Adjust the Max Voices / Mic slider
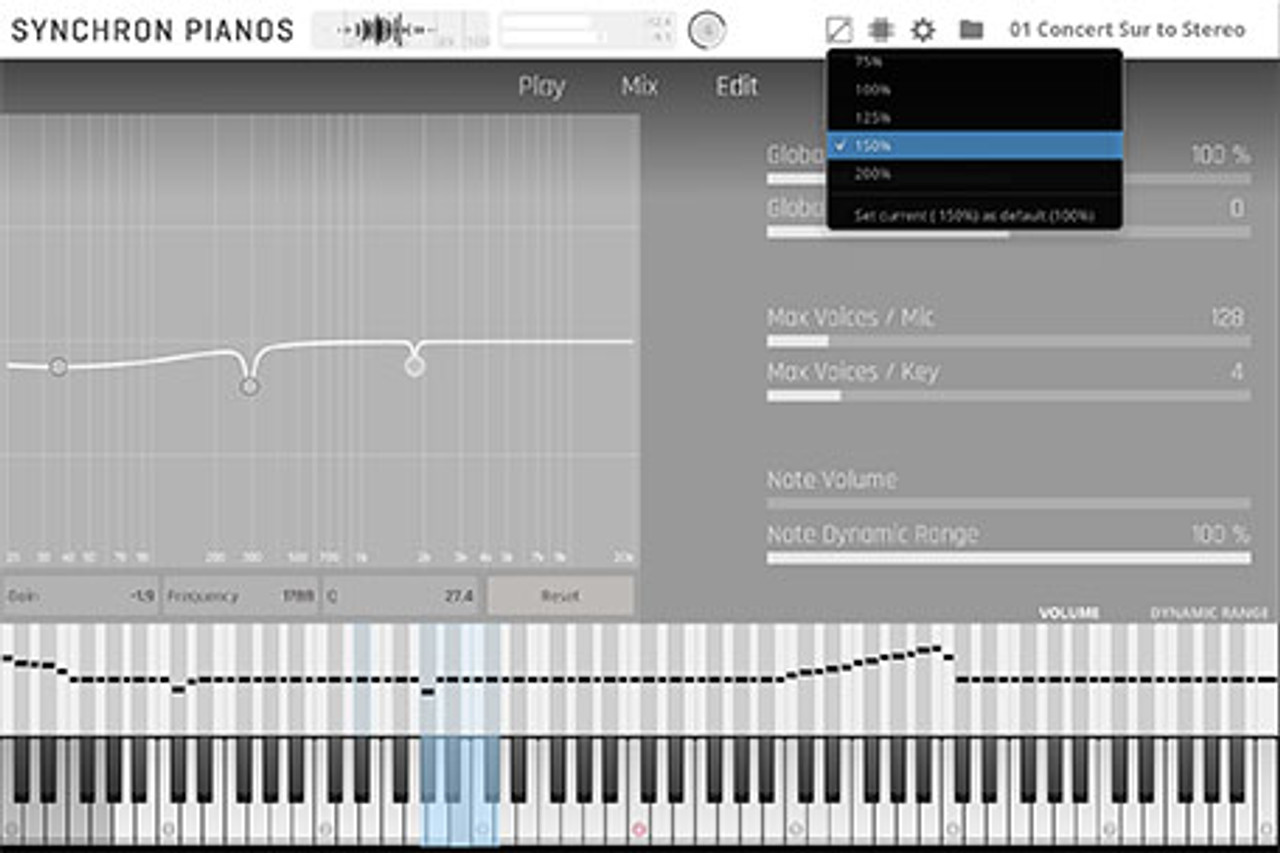1280x853 pixels. [1008, 341]
